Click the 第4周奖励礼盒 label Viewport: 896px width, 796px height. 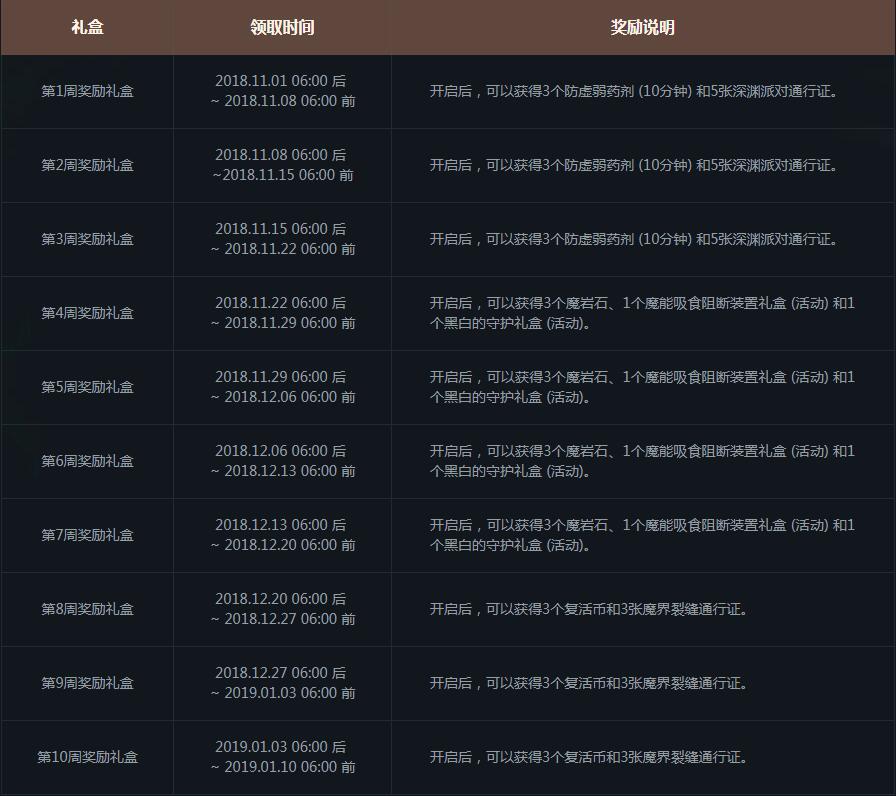pyautogui.click(x=87, y=313)
